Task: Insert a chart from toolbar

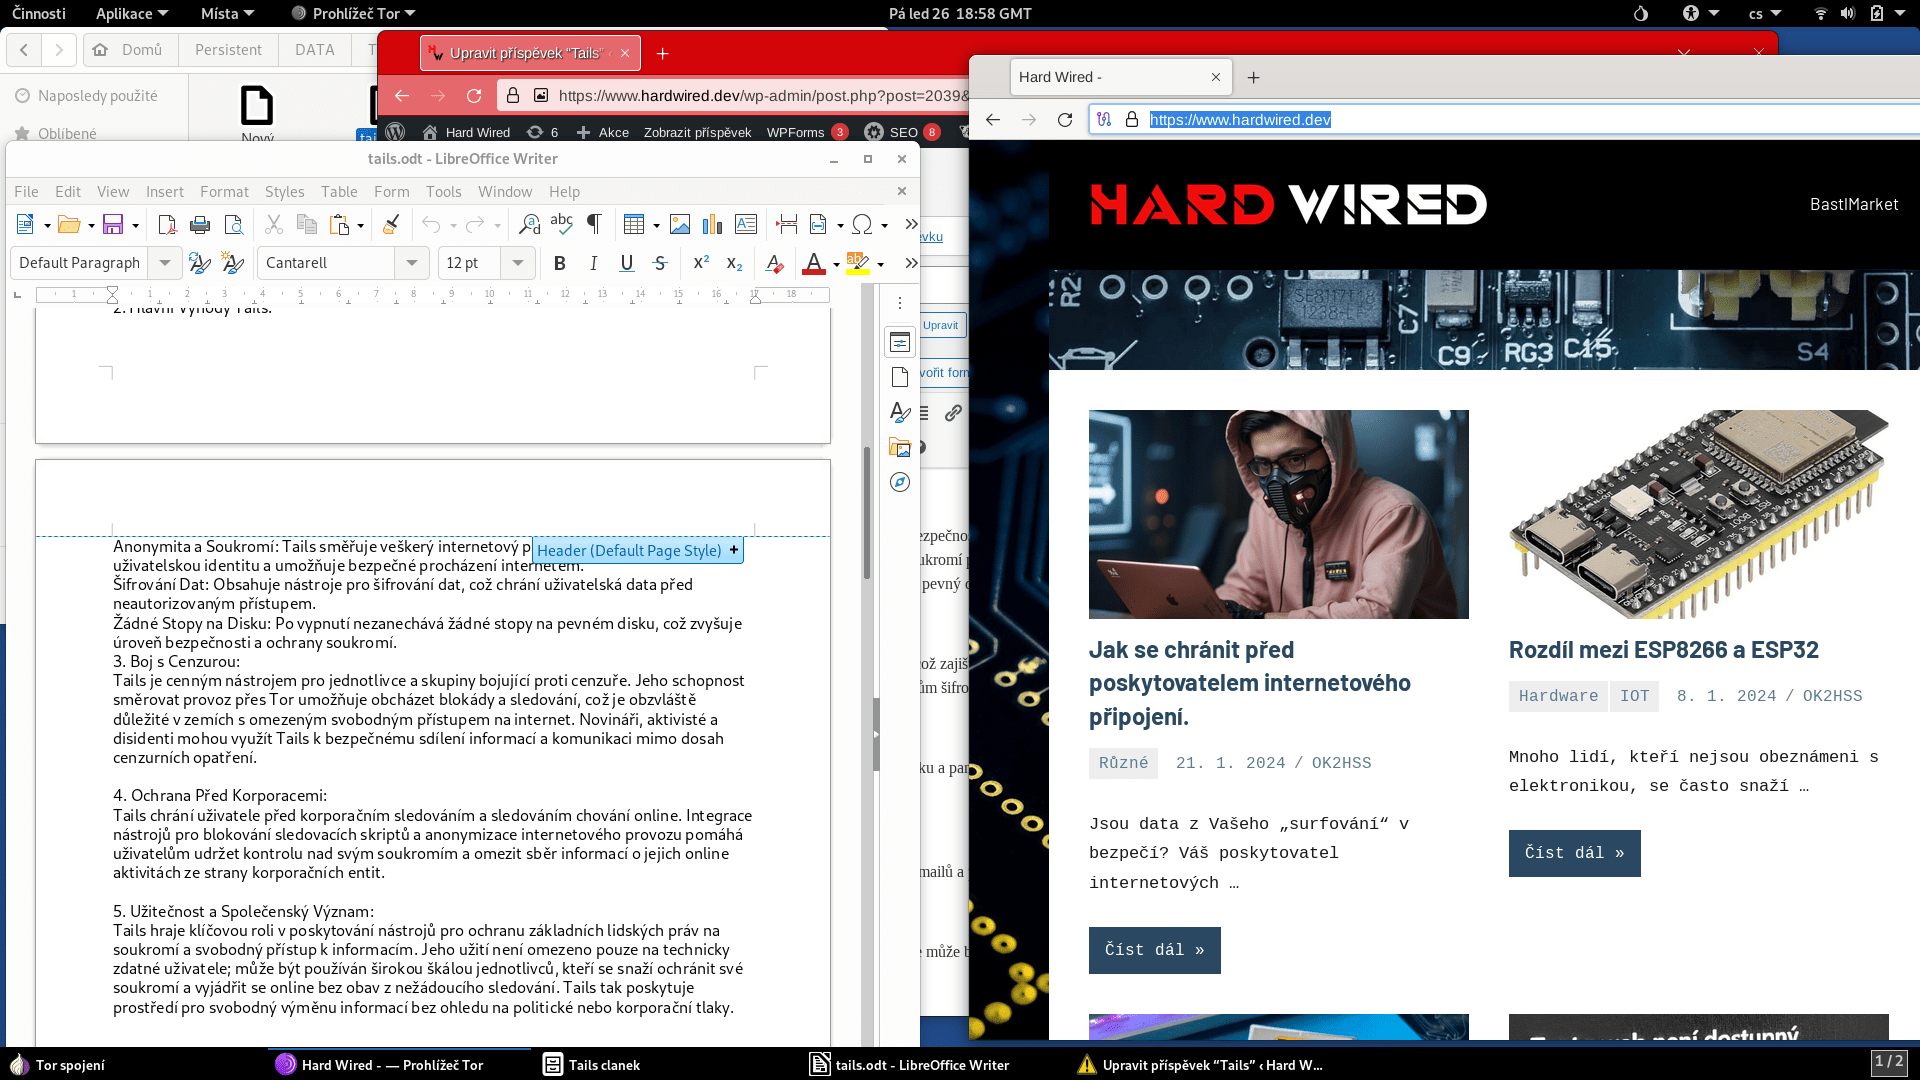Action: [712, 225]
